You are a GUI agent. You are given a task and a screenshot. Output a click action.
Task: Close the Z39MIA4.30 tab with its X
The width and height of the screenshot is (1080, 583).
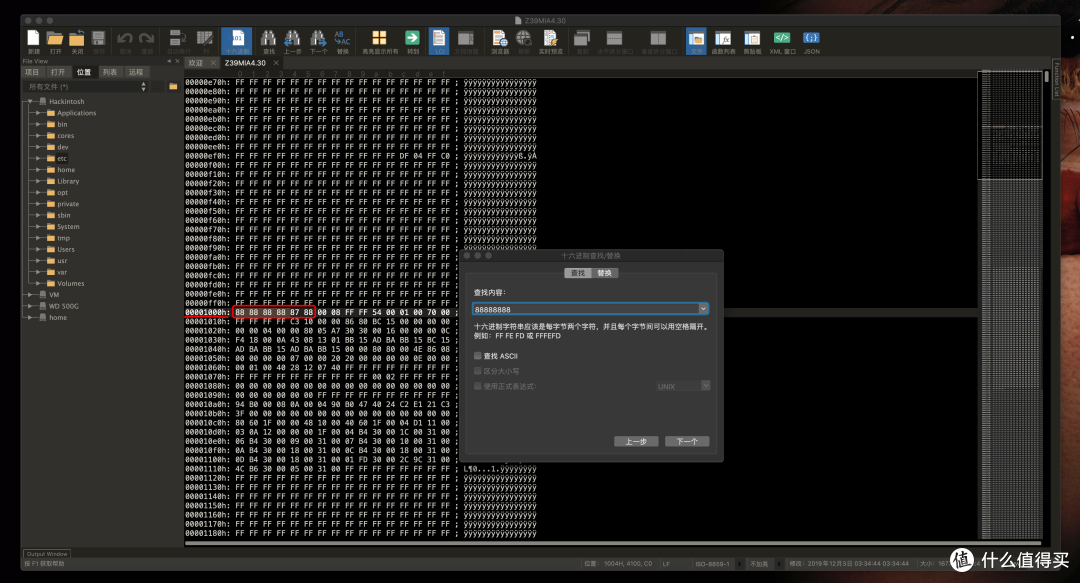pyautogui.click(x=276, y=63)
